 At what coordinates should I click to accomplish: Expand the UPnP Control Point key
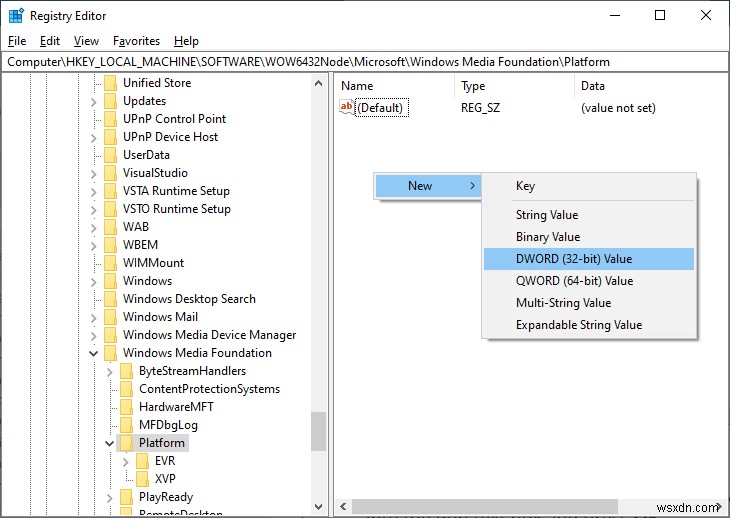click(94, 119)
